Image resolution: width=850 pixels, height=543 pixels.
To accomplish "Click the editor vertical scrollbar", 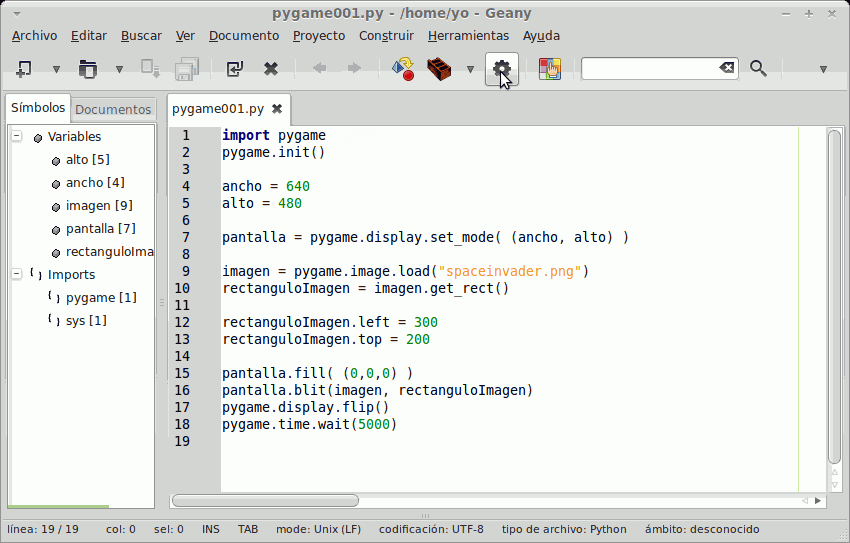I will click(834, 296).
